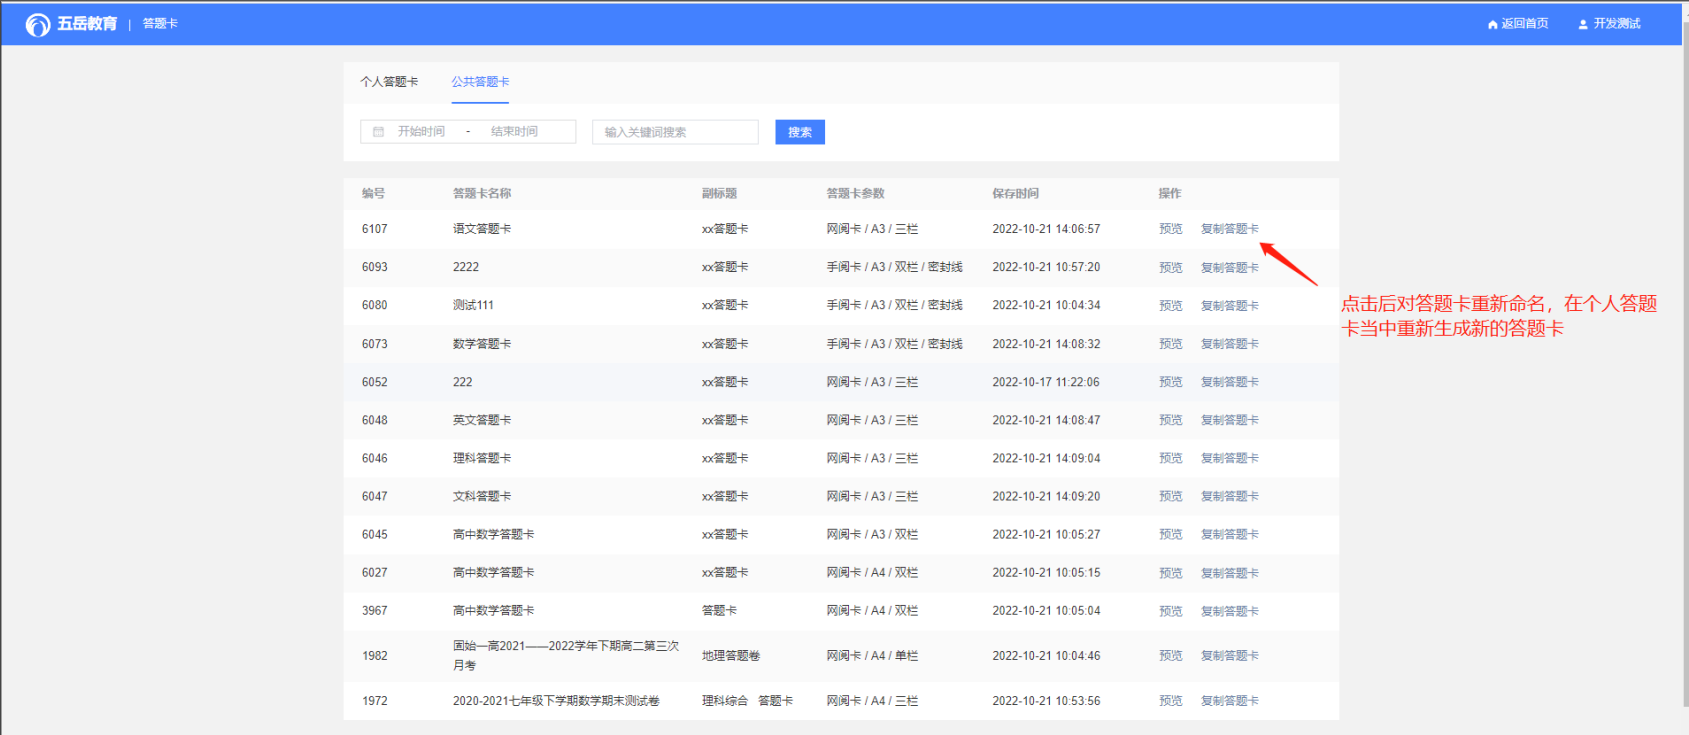The image size is (1689, 735).
Task: Copy answer card 6107 via 复制答题卡
Action: [x=1229, y=229]
